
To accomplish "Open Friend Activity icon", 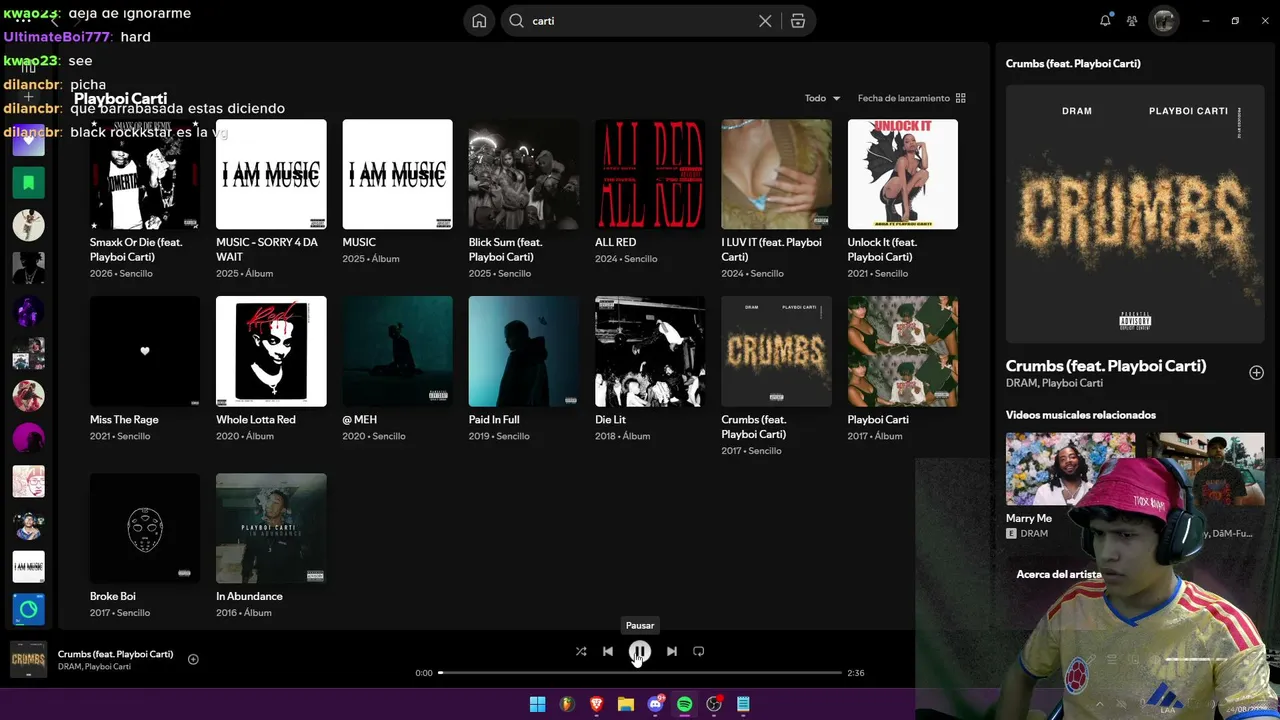I will click(x=1132, y=21).
